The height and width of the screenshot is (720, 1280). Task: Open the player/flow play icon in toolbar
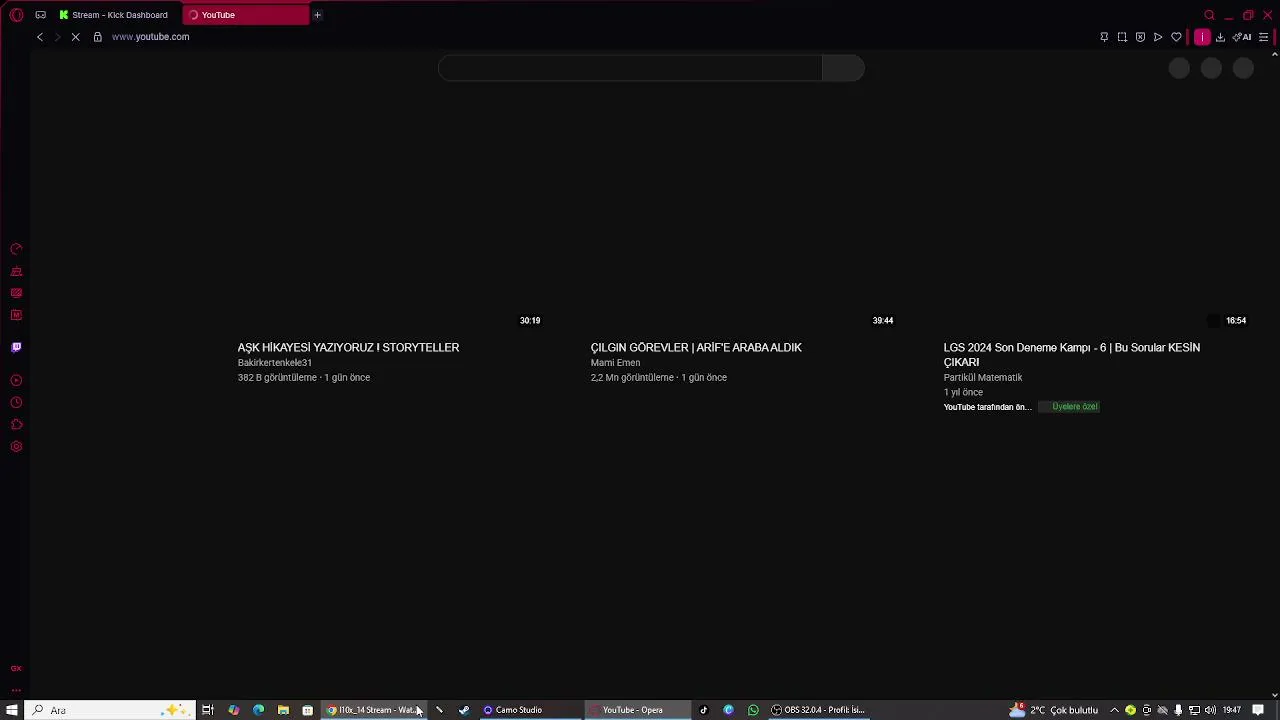(1158, 37)
